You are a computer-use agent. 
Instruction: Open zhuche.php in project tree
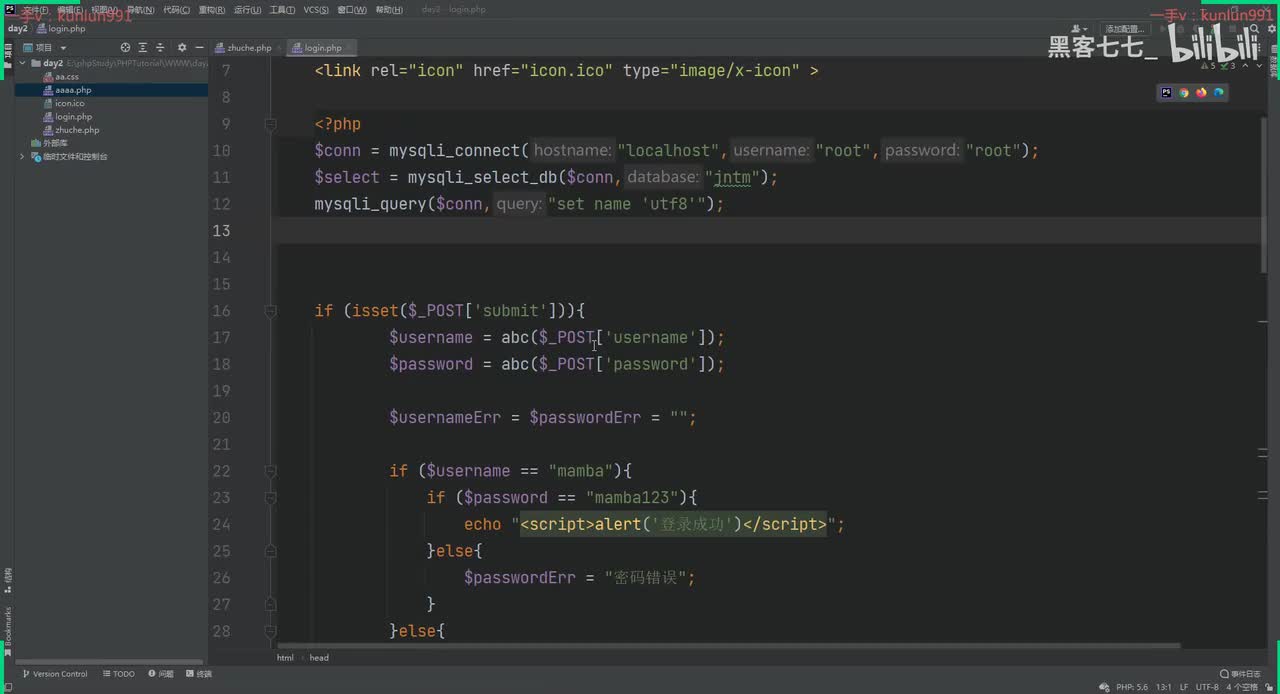[76, 130]
